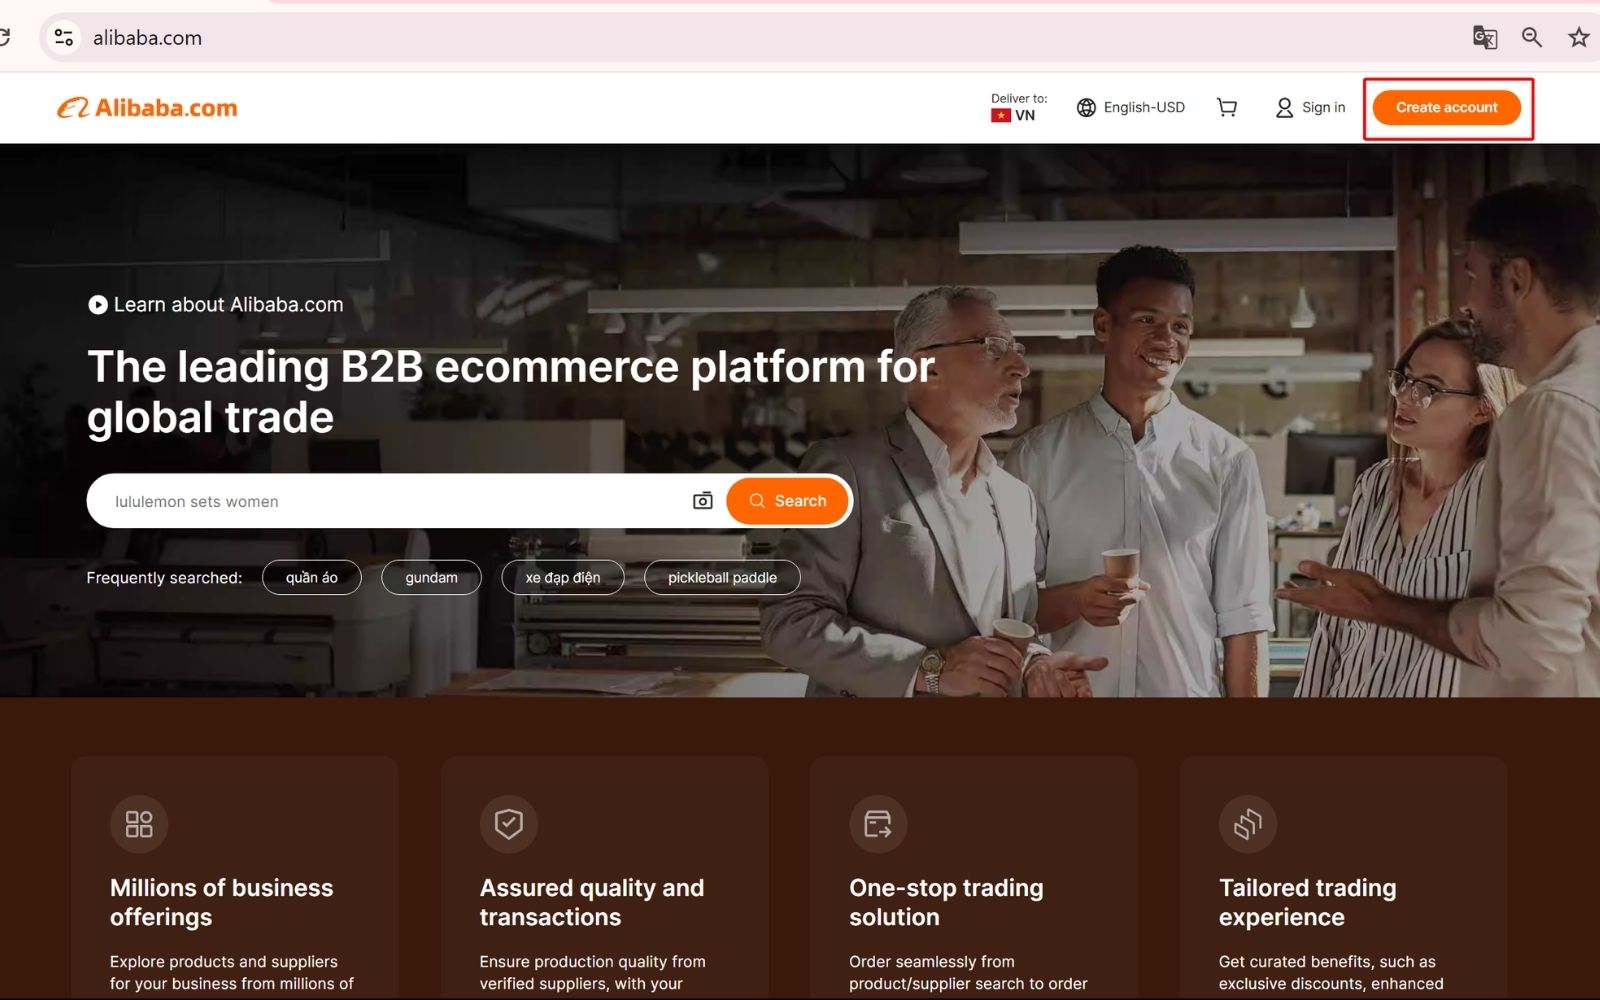
Task: Click the play icon beside Learn about Alibaba.com
Action: (98, 305)
